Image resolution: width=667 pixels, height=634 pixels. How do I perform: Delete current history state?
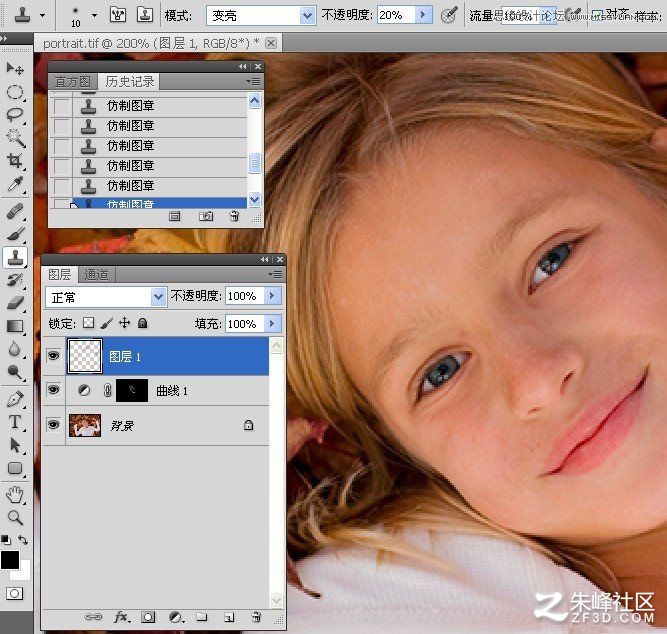(x=234, y=217)
